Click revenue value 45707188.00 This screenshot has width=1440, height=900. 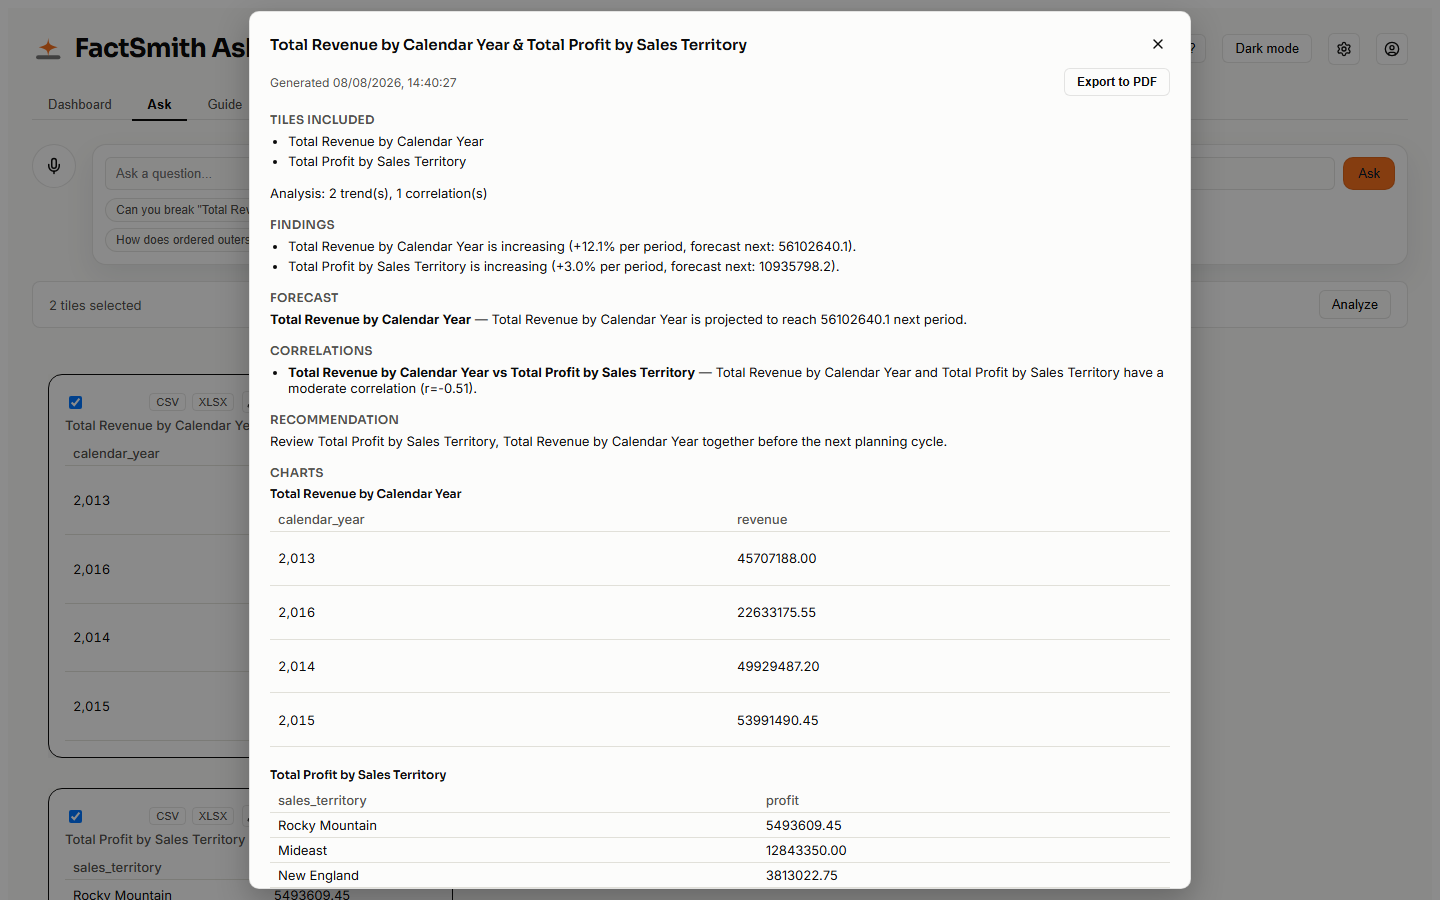(x=777, y=558)
